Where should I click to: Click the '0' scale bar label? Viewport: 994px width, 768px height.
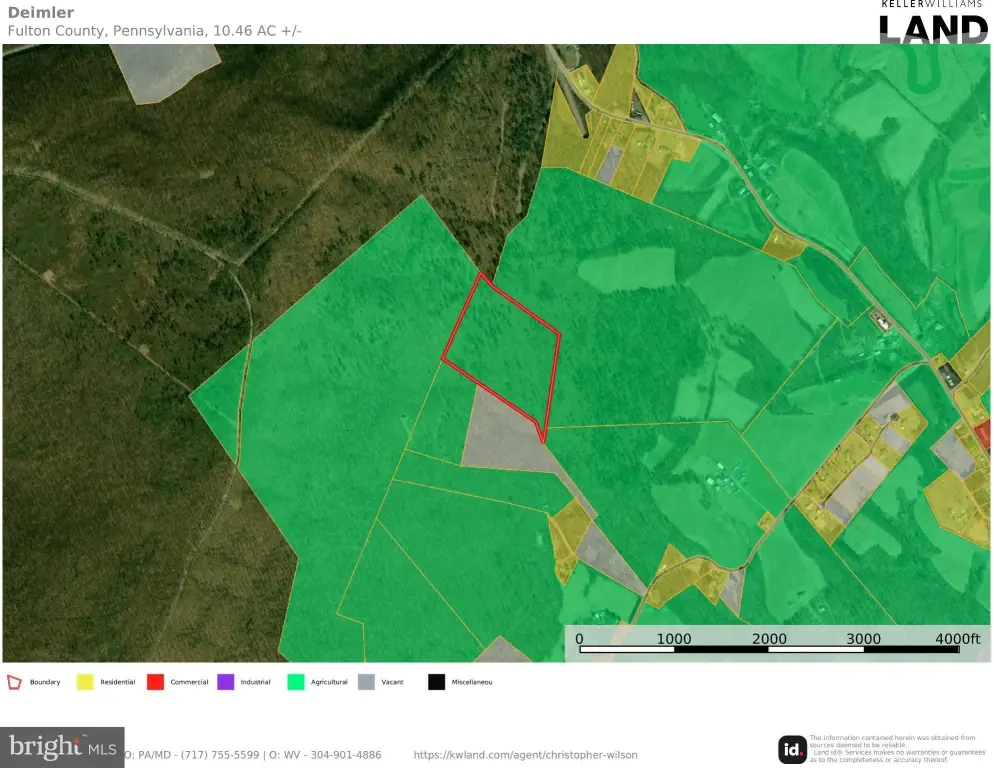[x=579, y=639]
